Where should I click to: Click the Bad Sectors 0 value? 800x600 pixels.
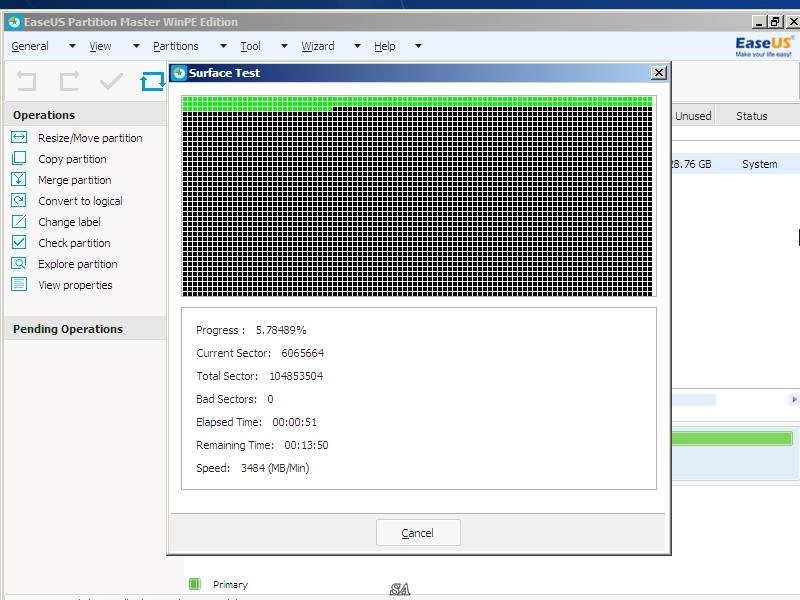point(270,399)
